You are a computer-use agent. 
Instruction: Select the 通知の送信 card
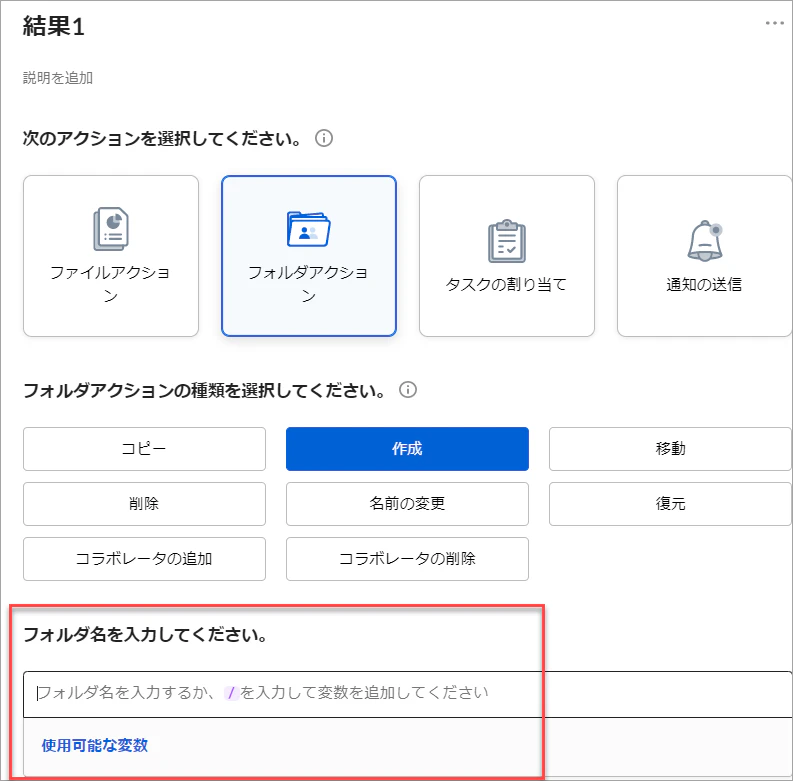tap(704, 256)
